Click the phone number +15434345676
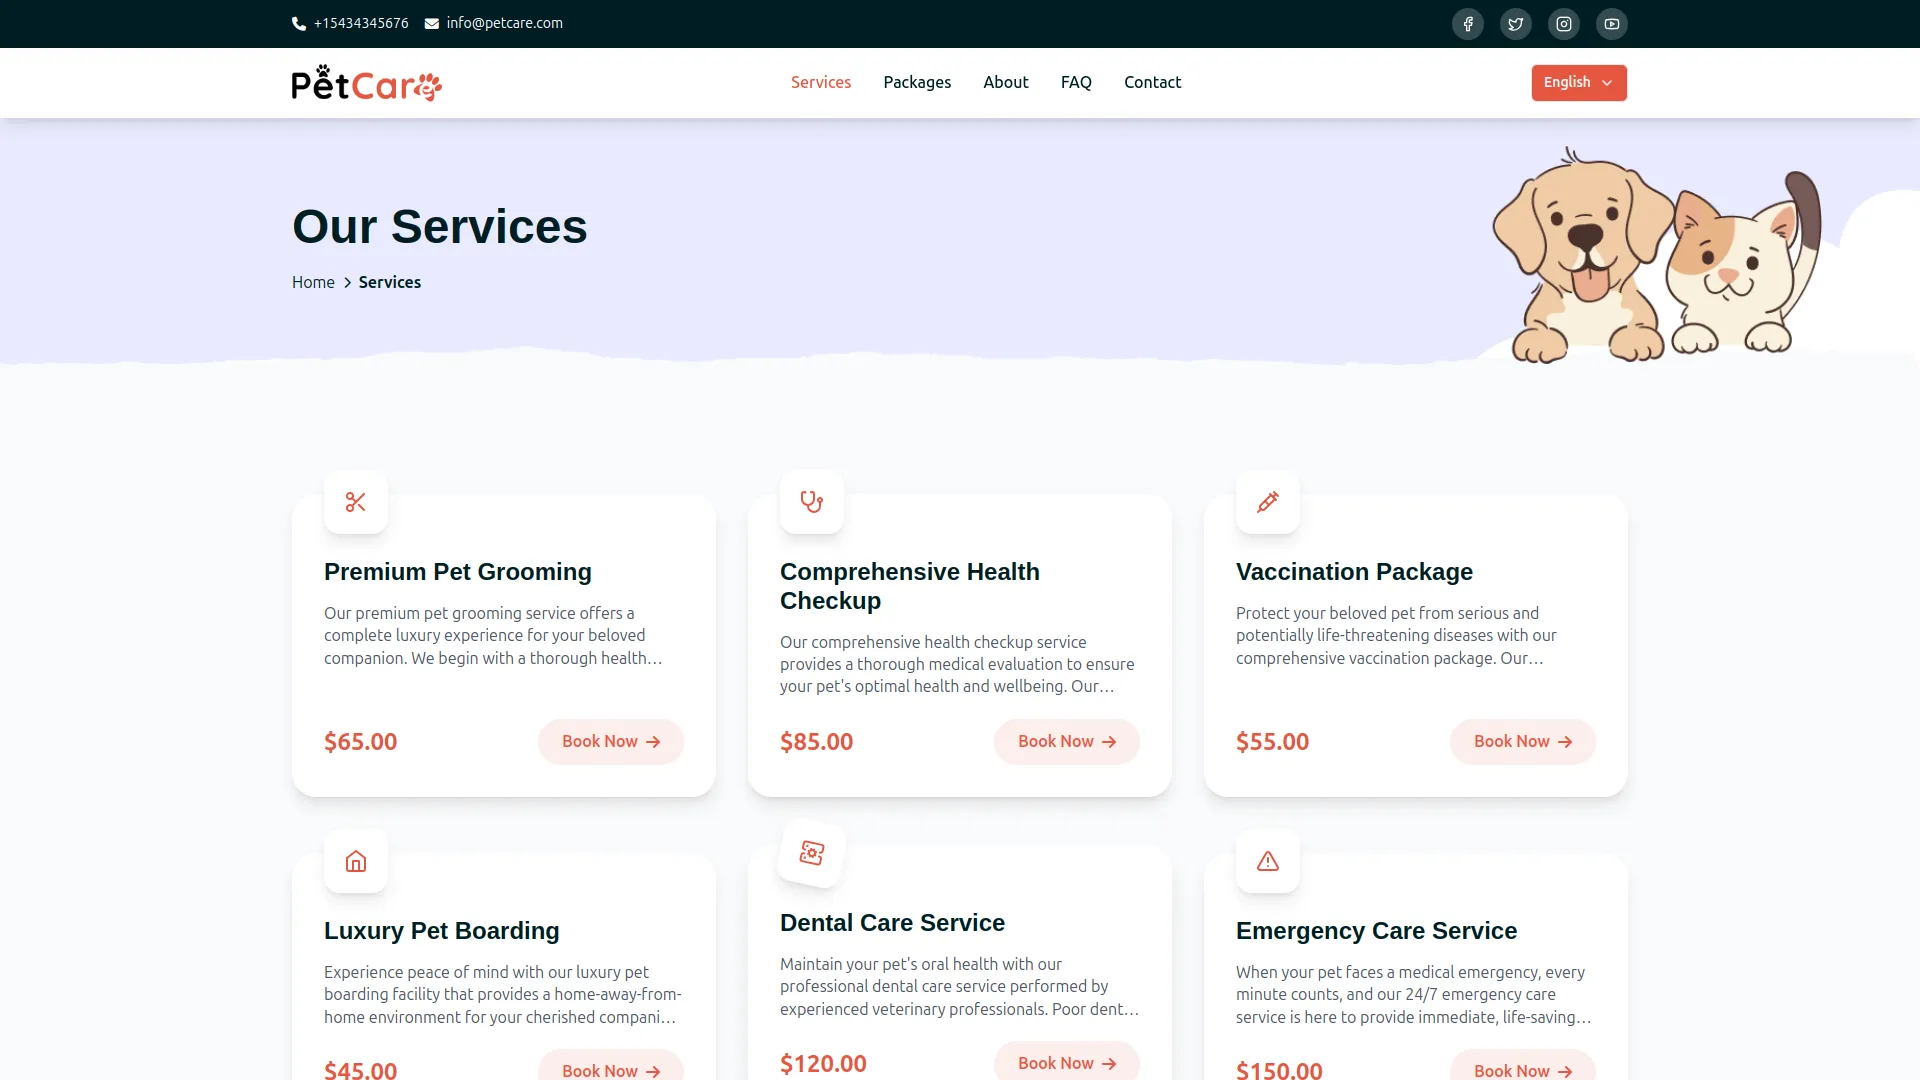Image resolution: width=1920 pixels, height=1080 pixels. (361, 24)
